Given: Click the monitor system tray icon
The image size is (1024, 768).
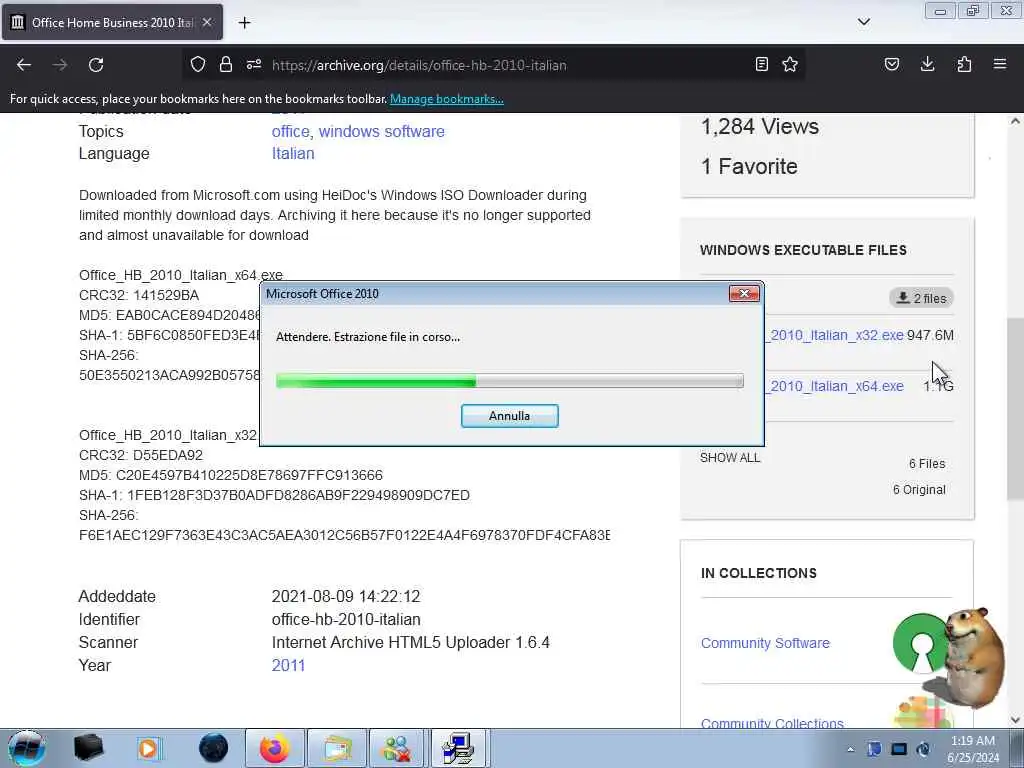Looking at the screenshot, I should 899,749.
